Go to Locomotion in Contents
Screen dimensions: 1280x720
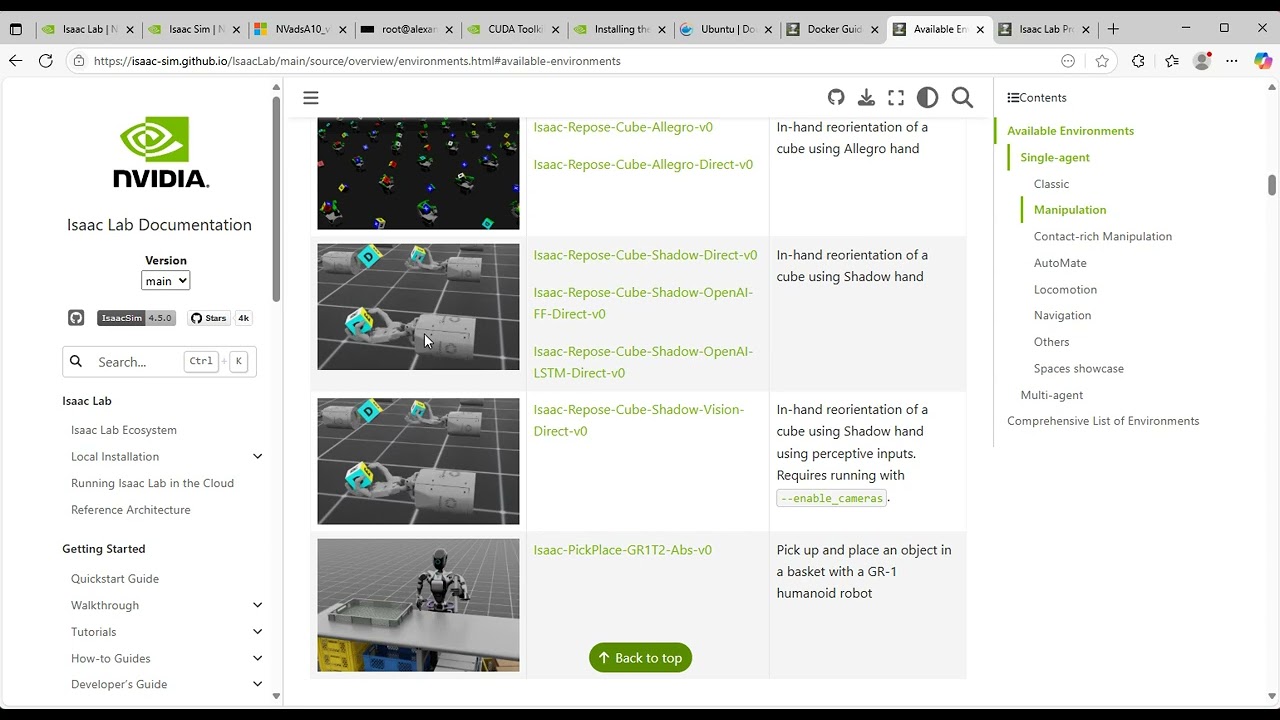pos(1065,289)
